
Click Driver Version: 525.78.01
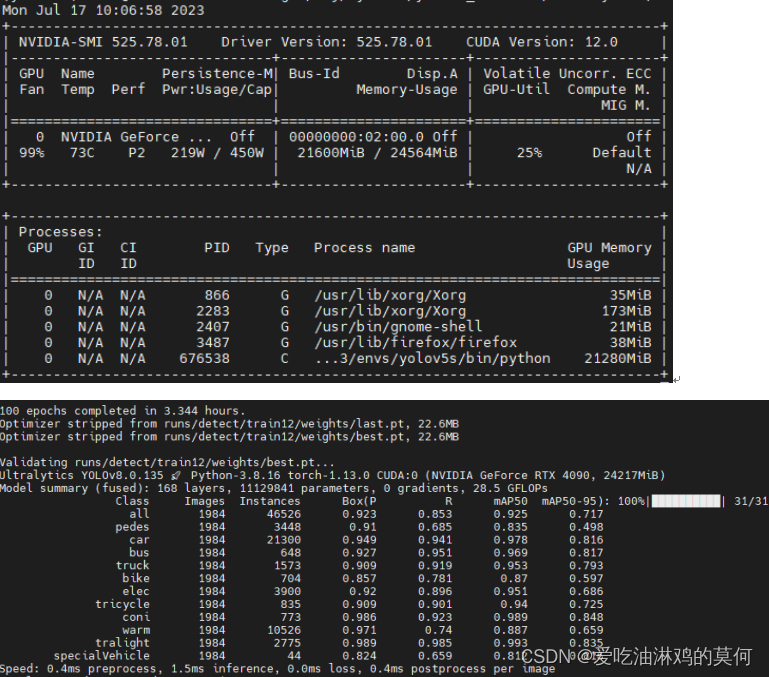327,42
